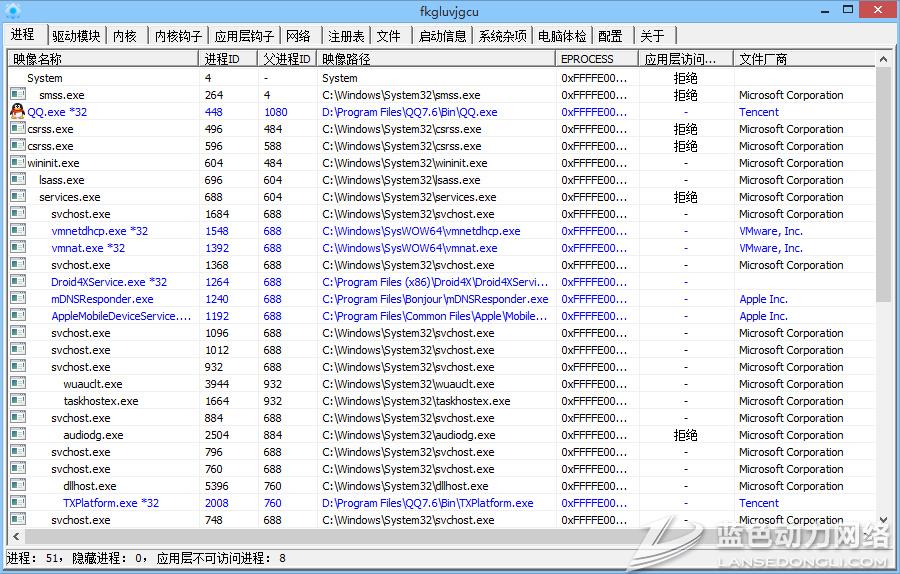Open the 注册表 tab

click(346, 36)
